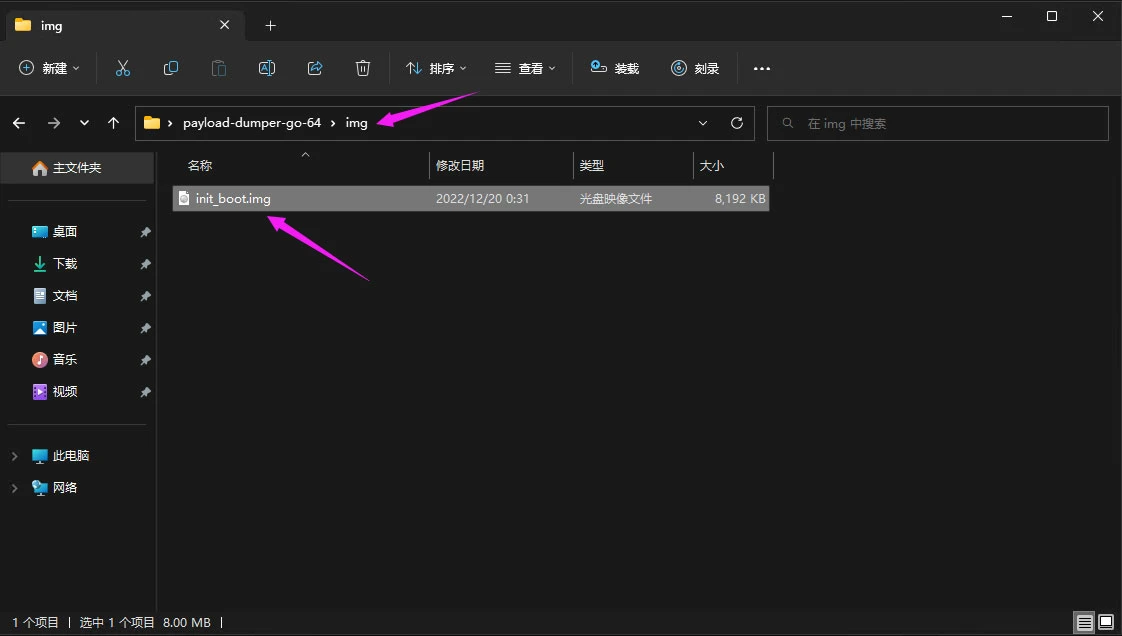The height and width of the screenshot is (636, 1122).
Task: Open 视频 (Videos) in sidebar
Action: 65,392
